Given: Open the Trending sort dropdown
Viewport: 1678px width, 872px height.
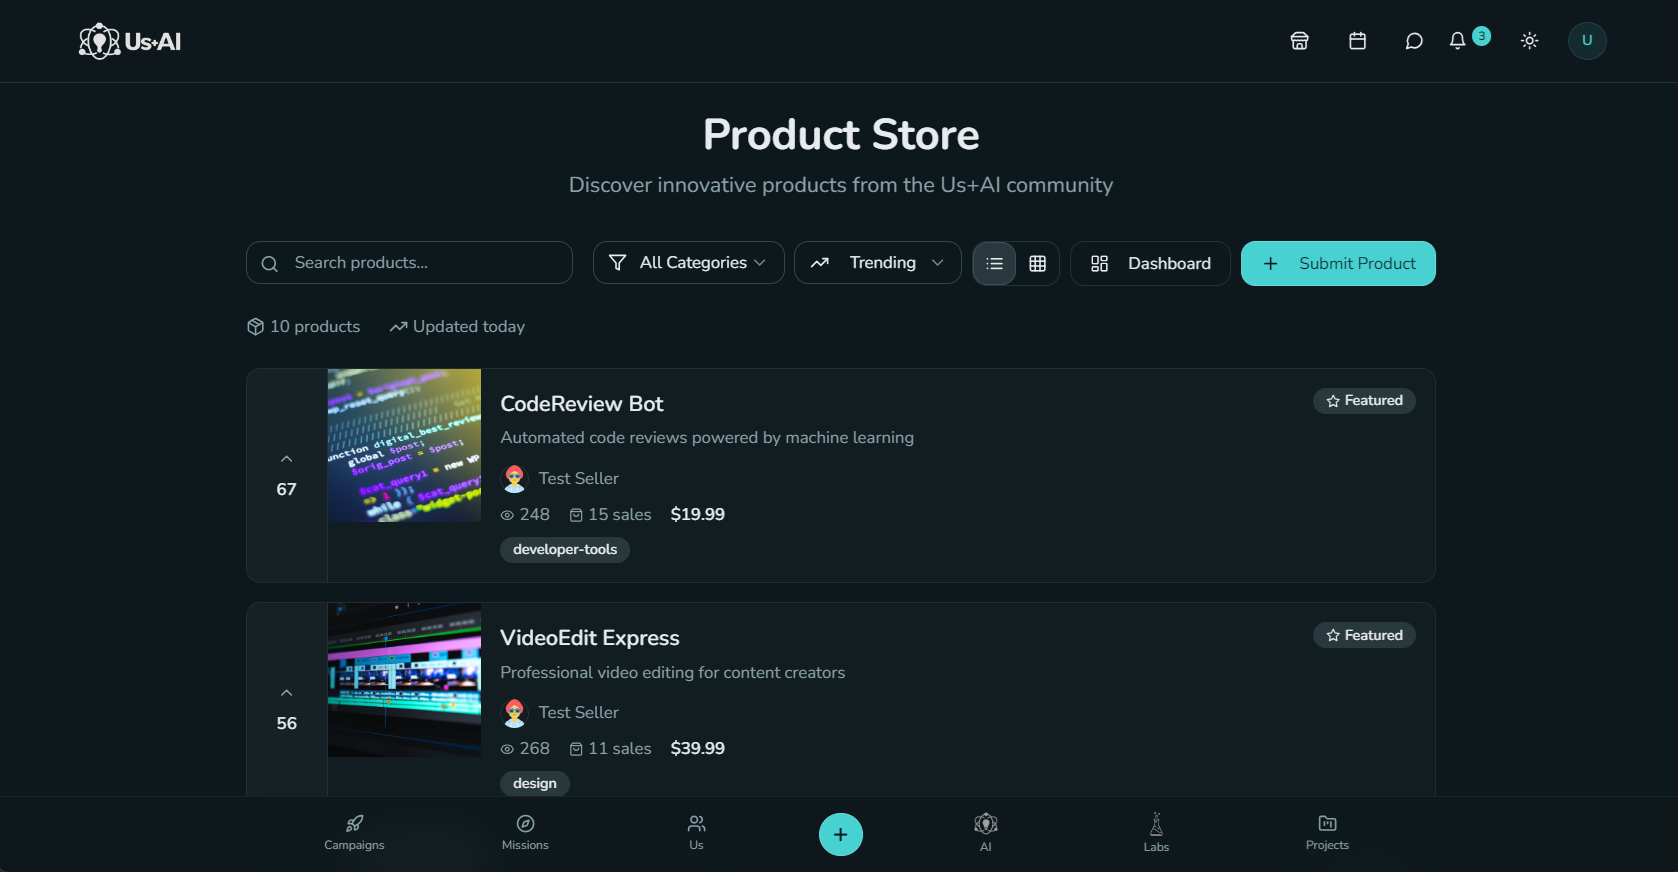Looking at the screenshot, I should tap(877, 263).
